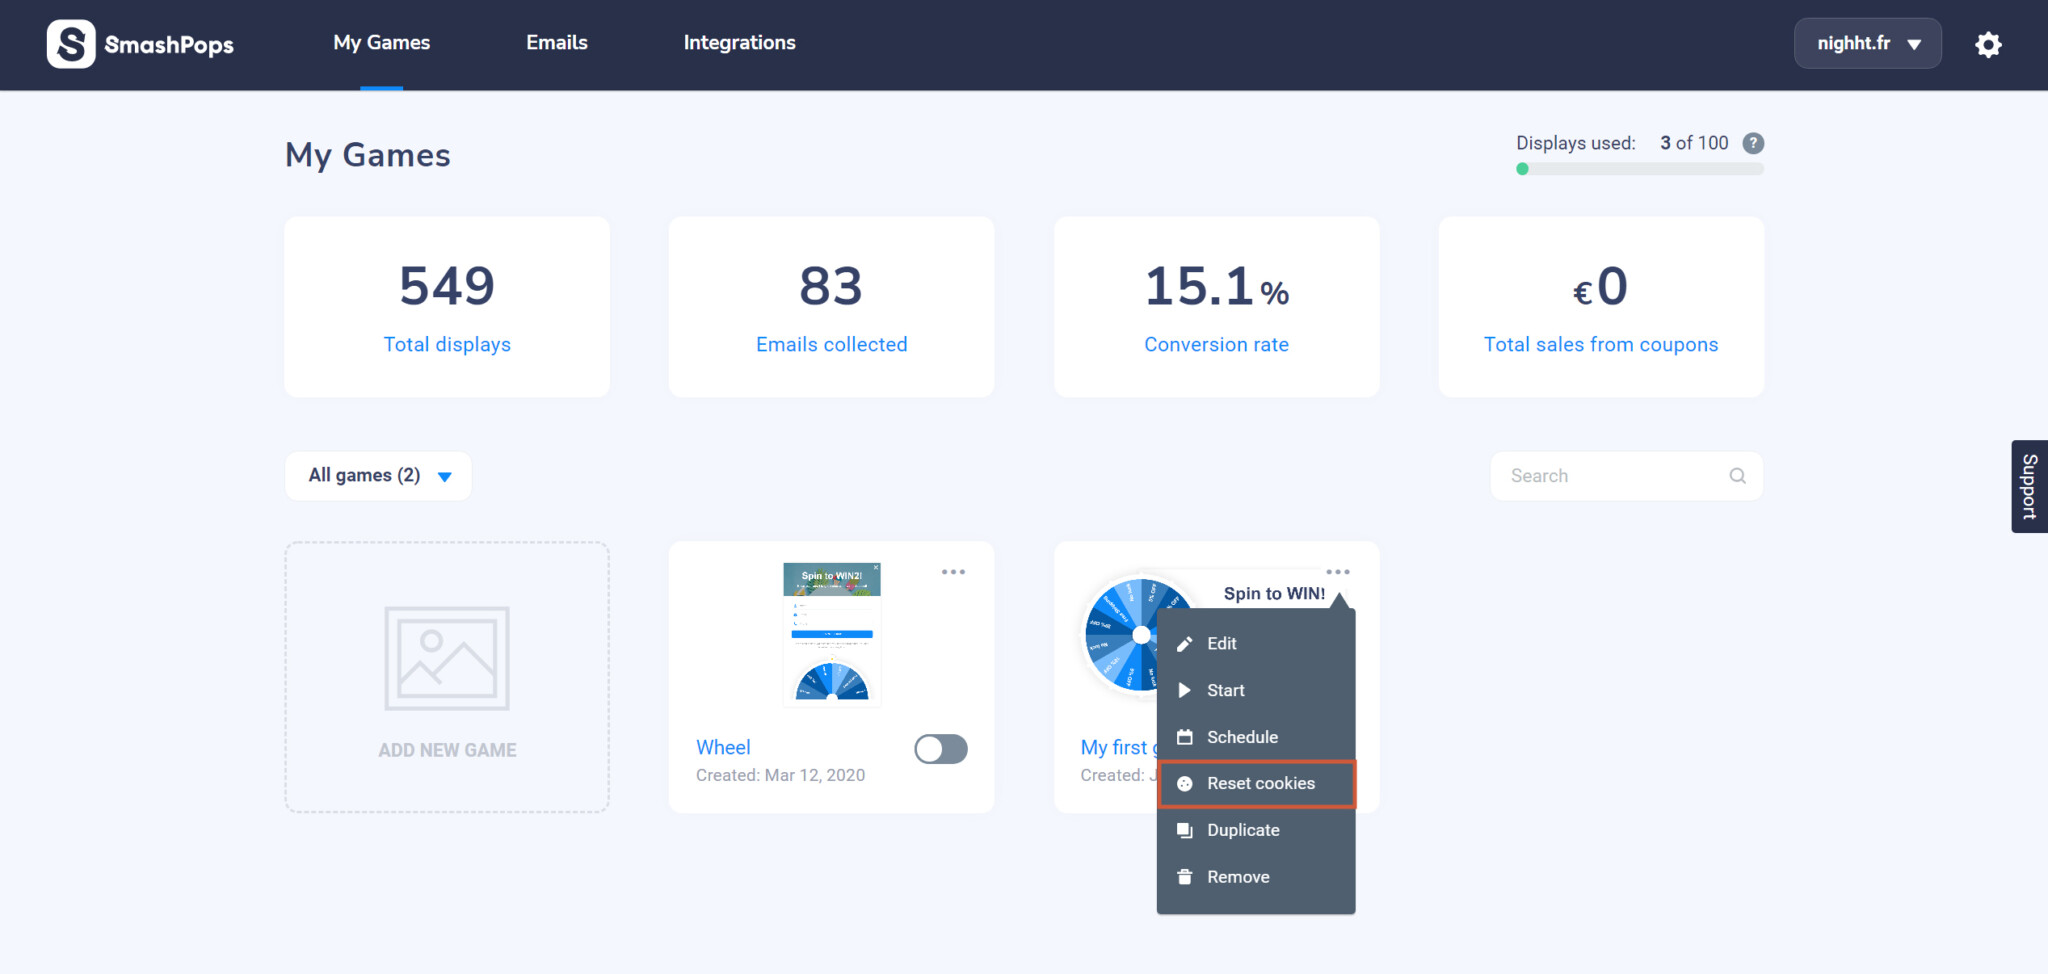This screenshot has width=2048, height=974.
Task: Go to the Integrations tab
Action: 739,43
